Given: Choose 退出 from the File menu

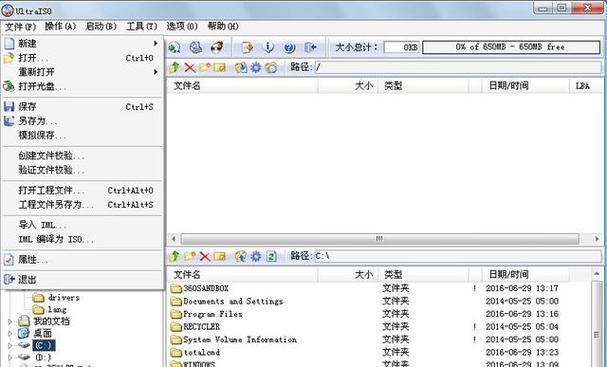Looking at the screenshot, I should [82, 279].
